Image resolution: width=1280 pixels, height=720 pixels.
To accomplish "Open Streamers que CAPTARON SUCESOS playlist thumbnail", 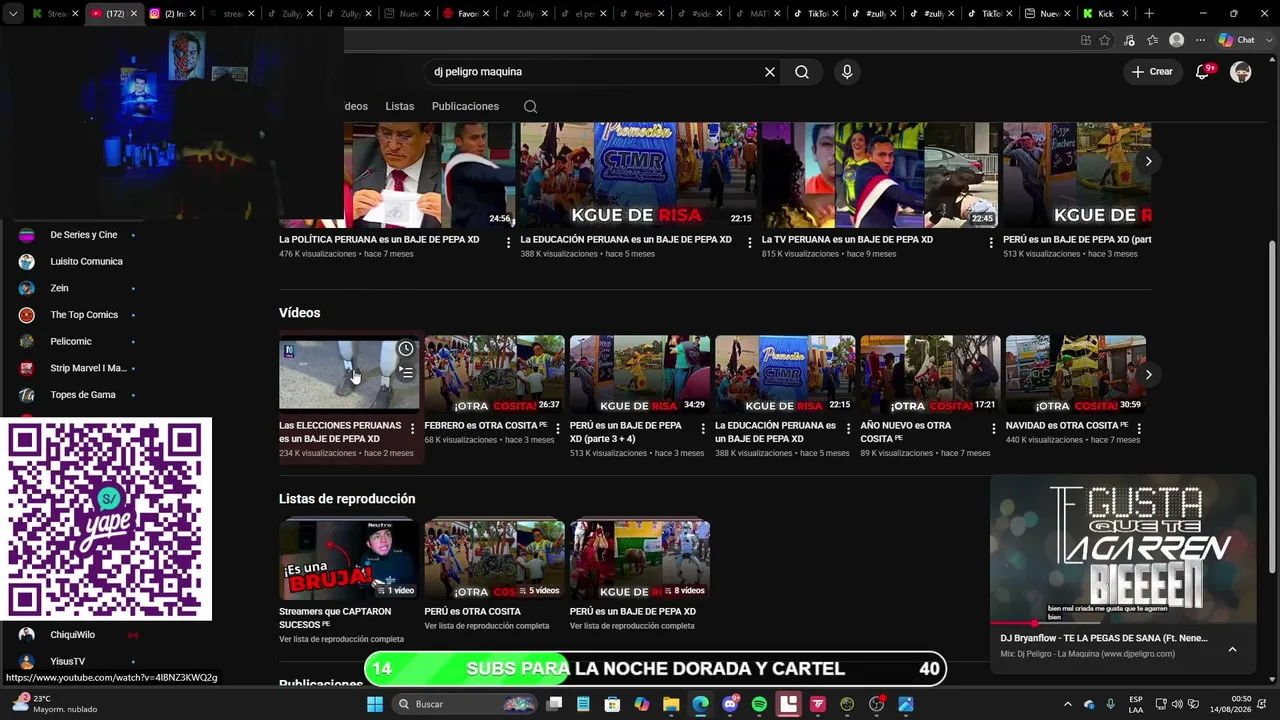I will [349, 560].
